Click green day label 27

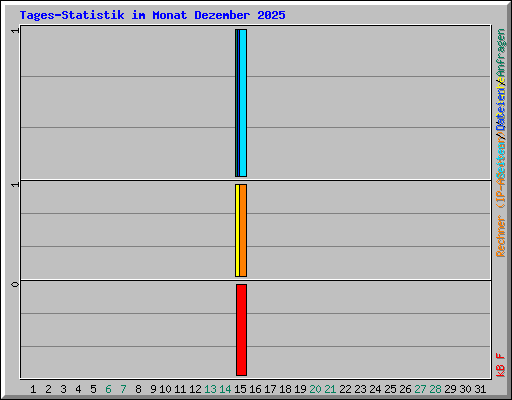tap(420, 389)
